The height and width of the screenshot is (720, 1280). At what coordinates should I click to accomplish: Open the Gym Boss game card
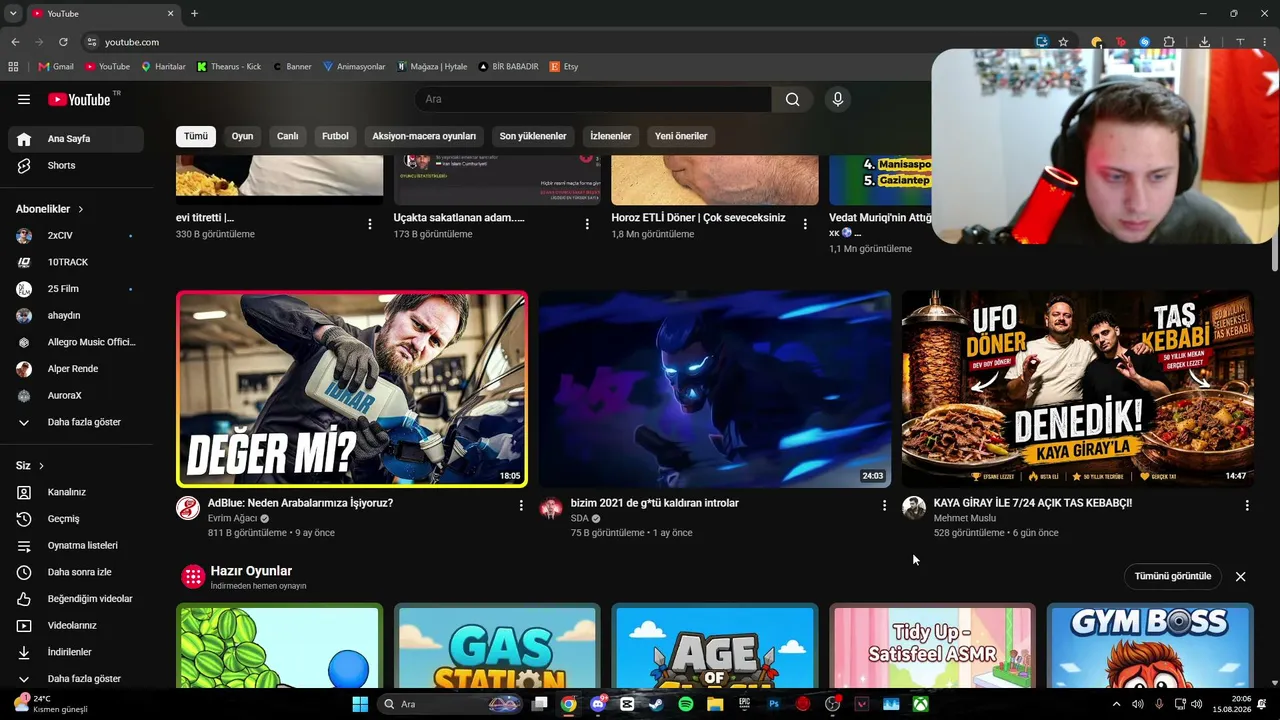click(1150, 646)
